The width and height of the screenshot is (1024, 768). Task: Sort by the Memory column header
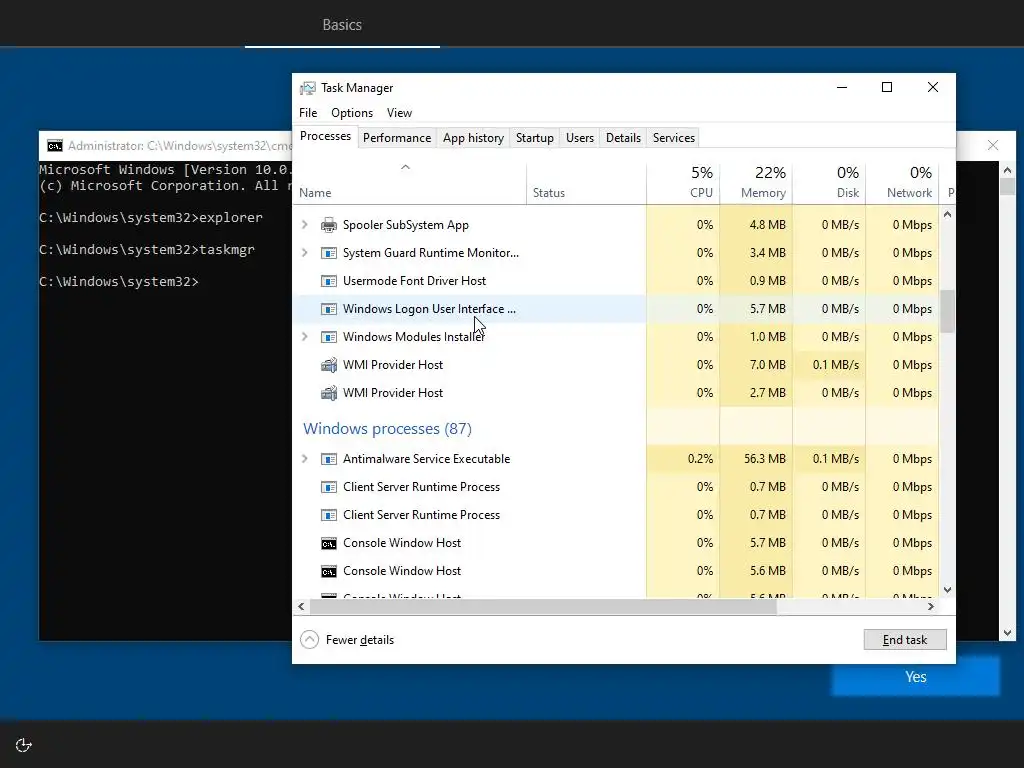click(x=756, y=182)
